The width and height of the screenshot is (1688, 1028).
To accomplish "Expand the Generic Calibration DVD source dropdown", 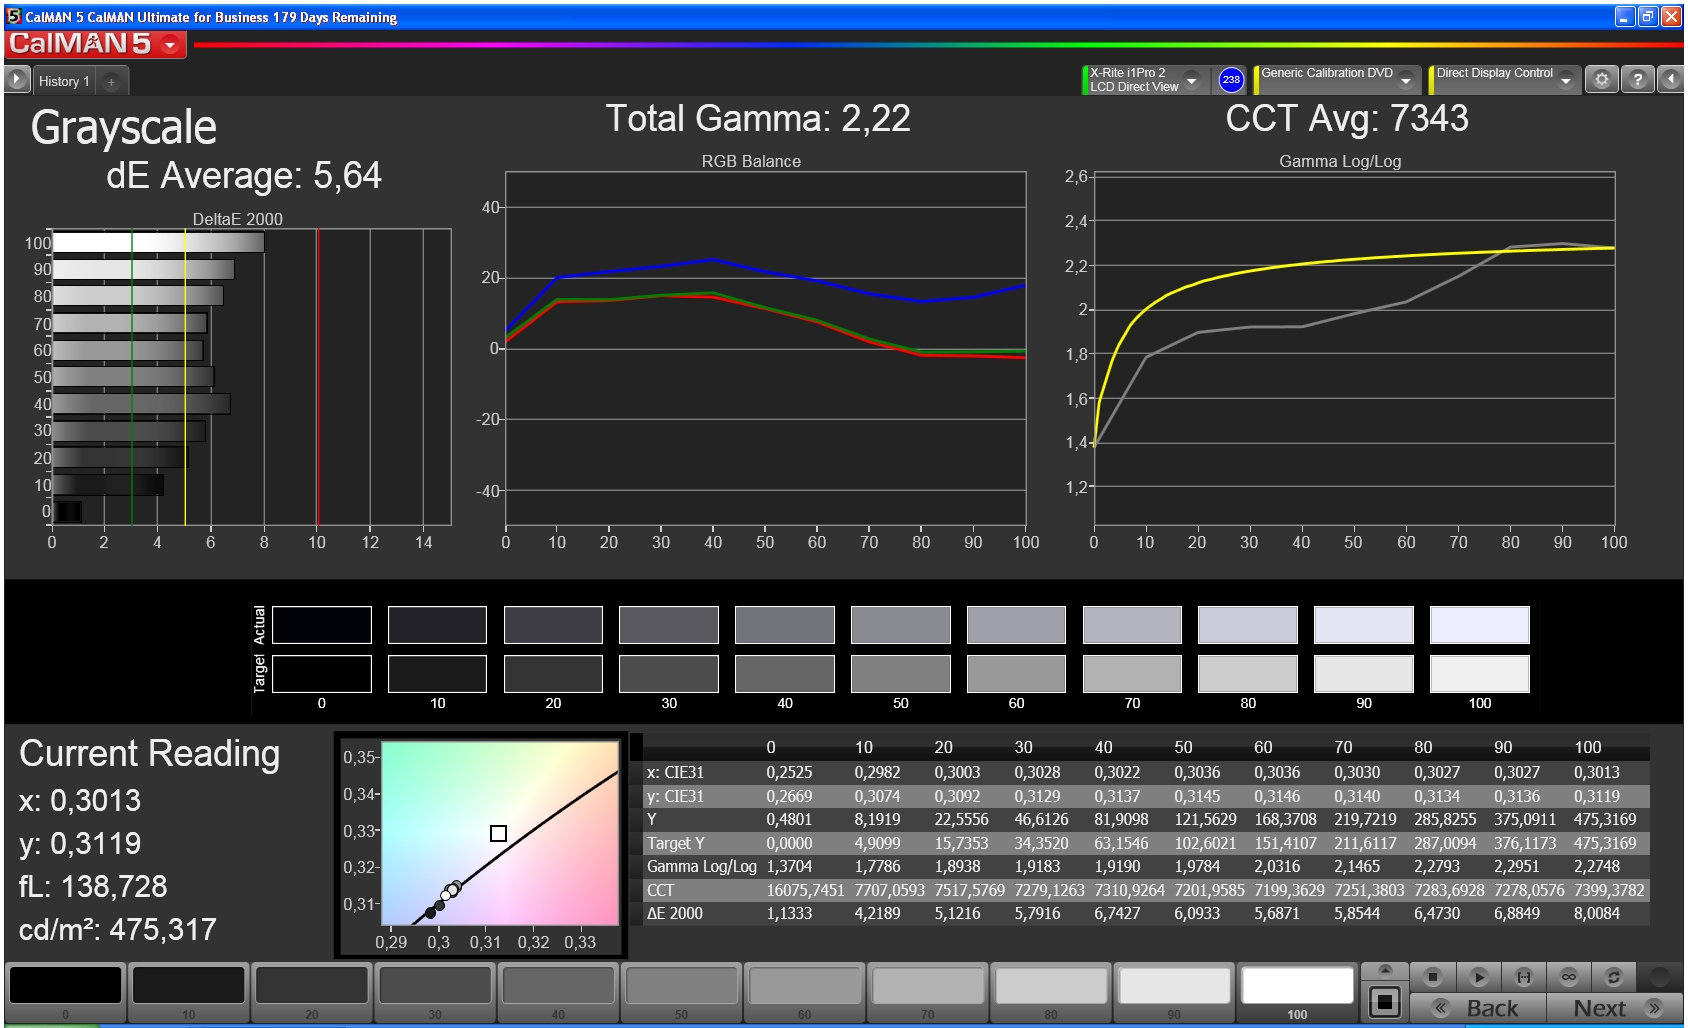I will click(1406, 80).
